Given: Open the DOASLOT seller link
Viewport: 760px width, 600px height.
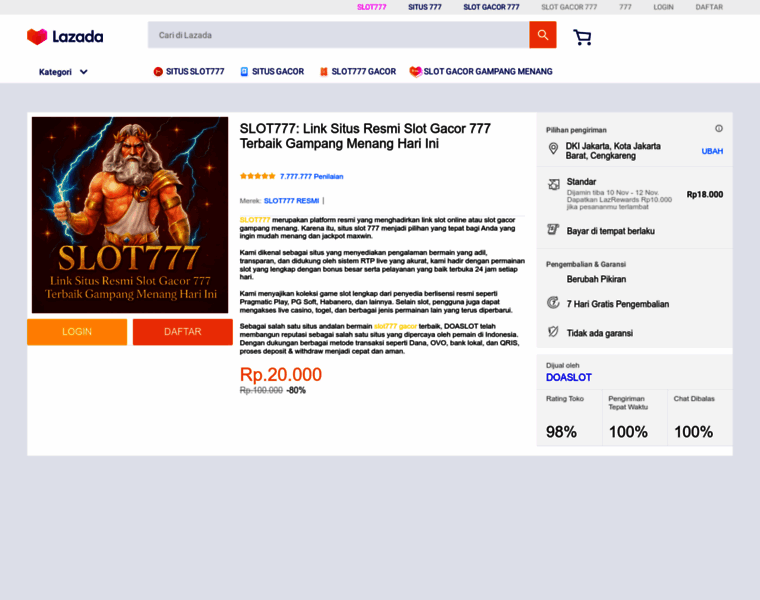Looking at the screenshot, I should tap(569, 378).
